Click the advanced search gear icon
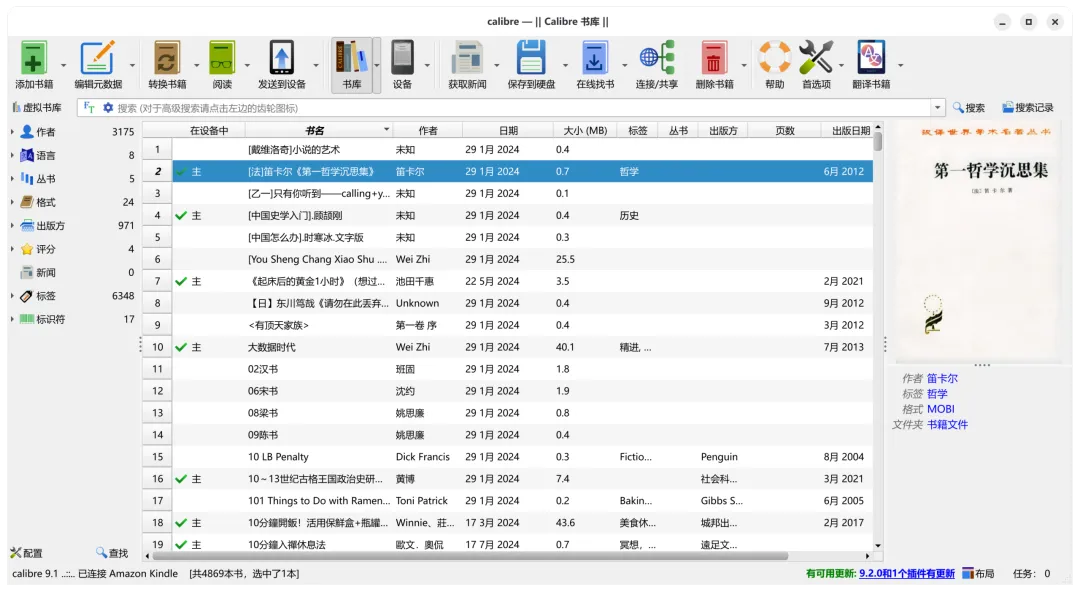The image size is (1080, 592). (x=108, y=108)
